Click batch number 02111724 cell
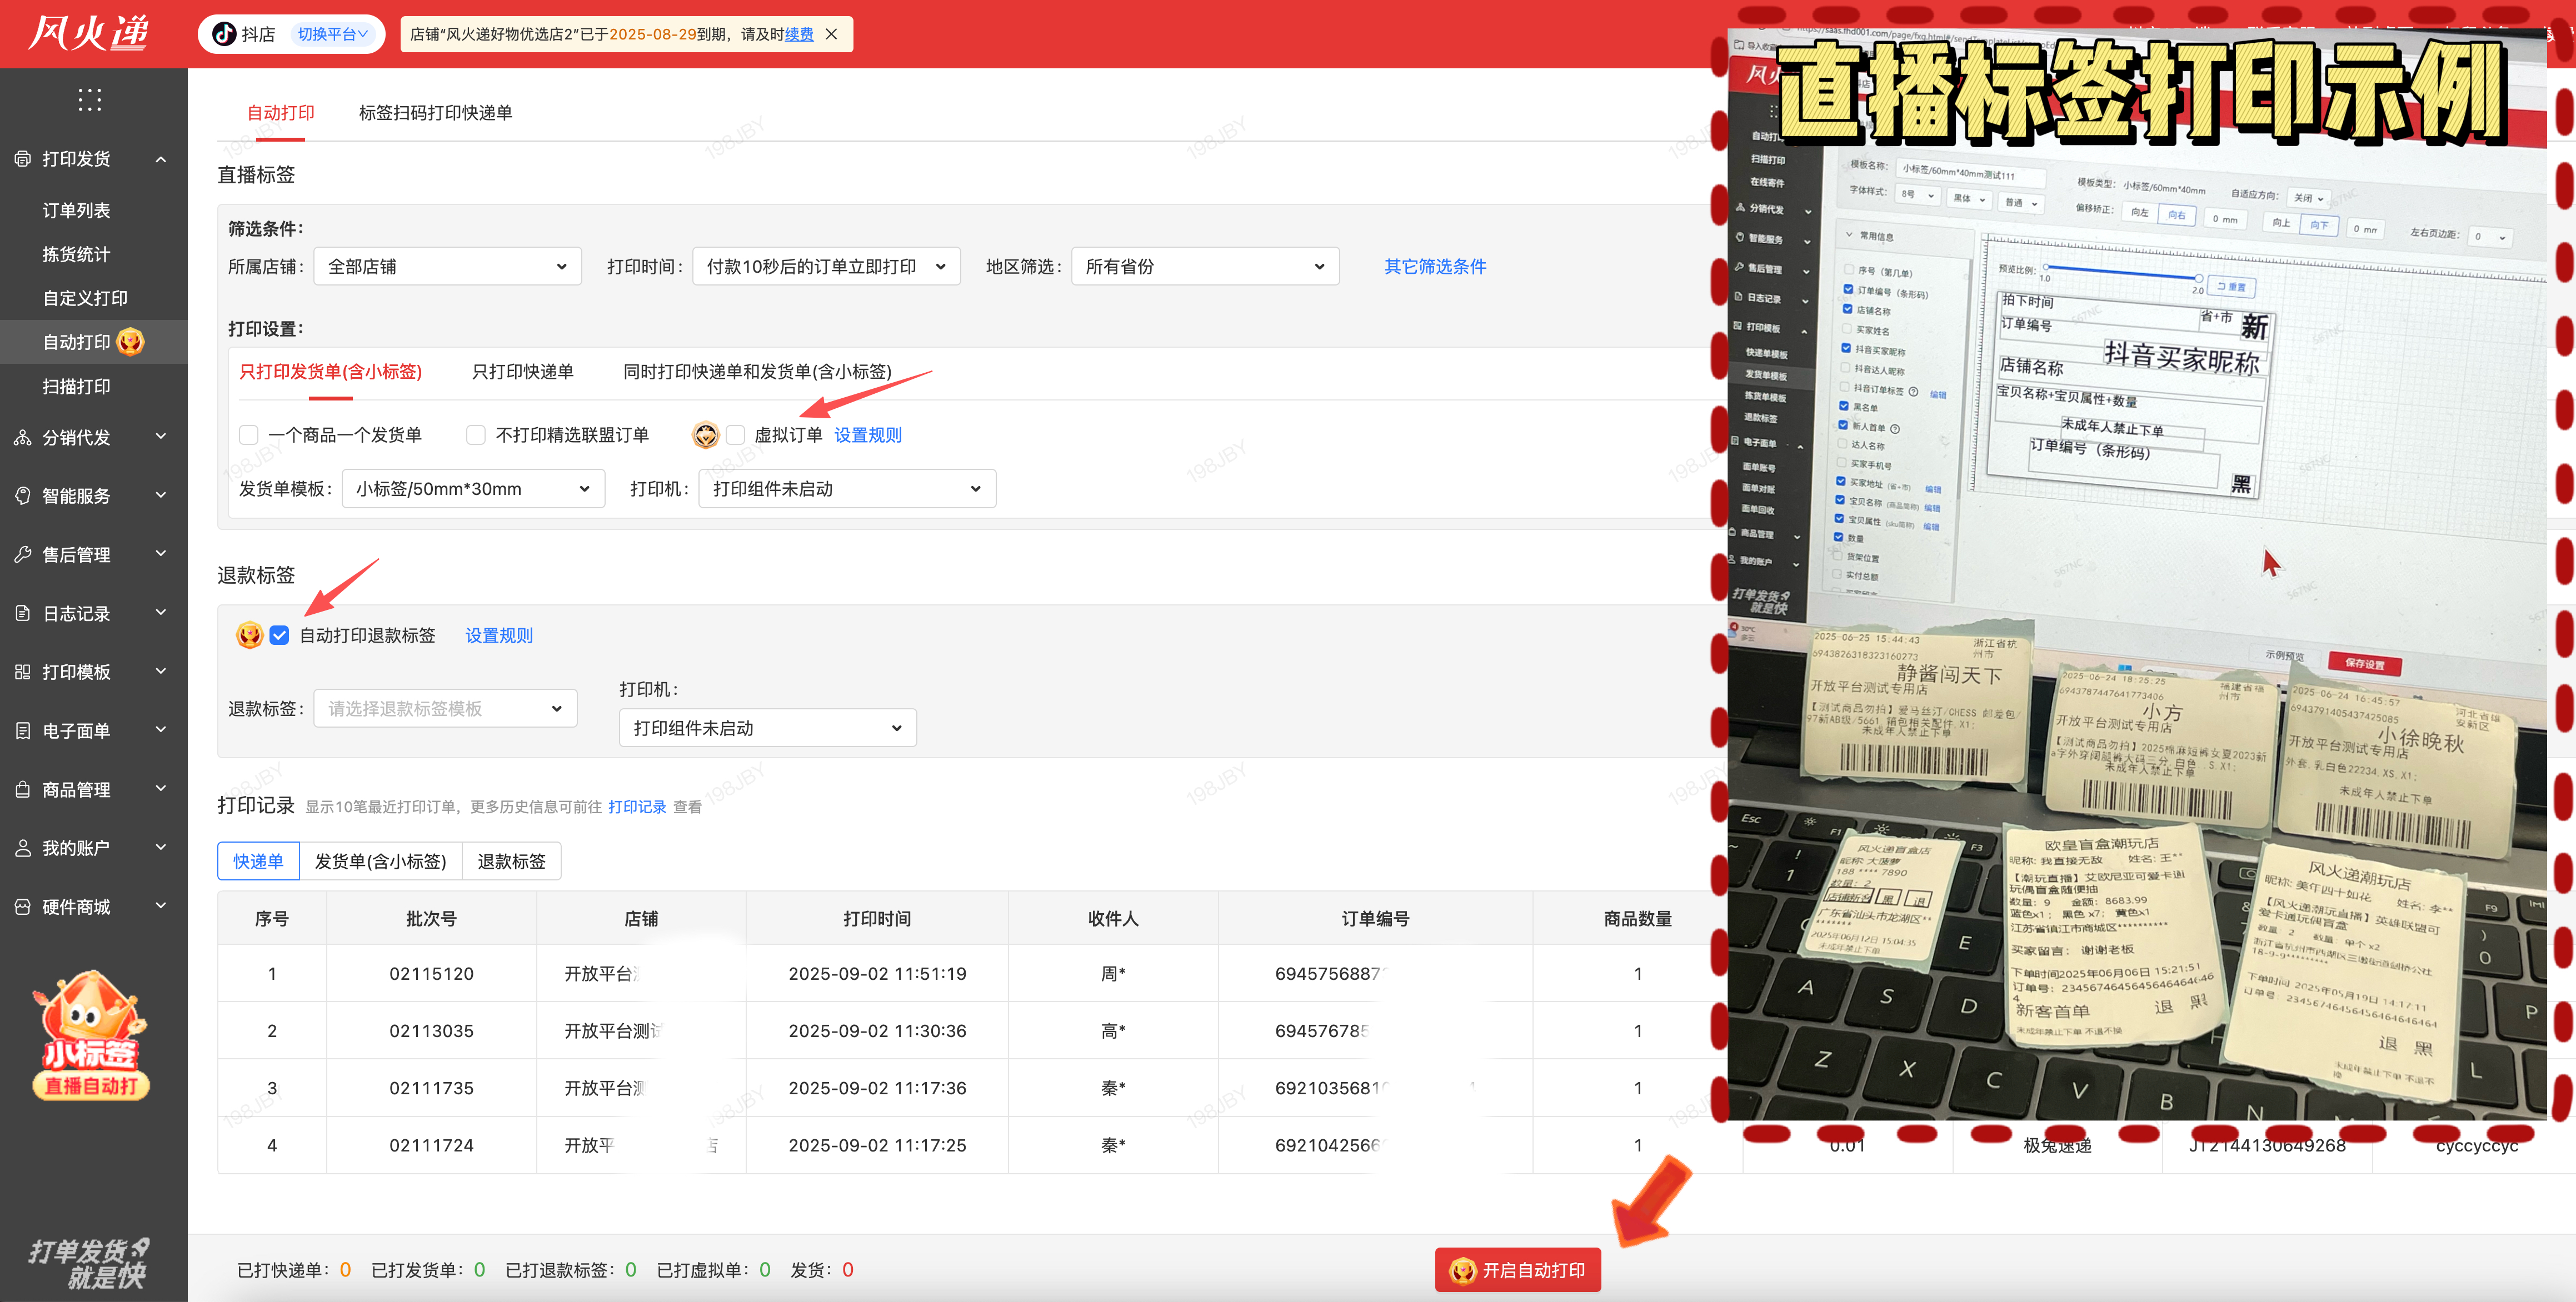 click(x=431, y=1145)
